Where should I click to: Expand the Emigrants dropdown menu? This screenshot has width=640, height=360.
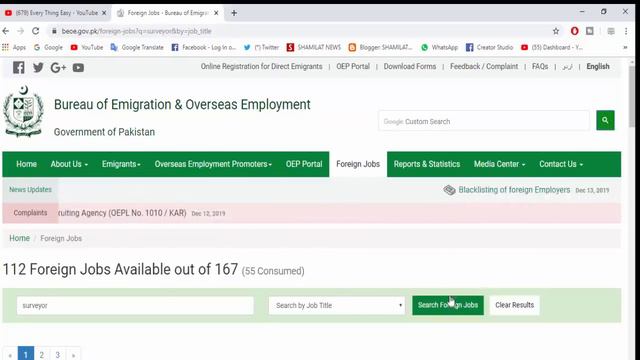pos(121,164)
